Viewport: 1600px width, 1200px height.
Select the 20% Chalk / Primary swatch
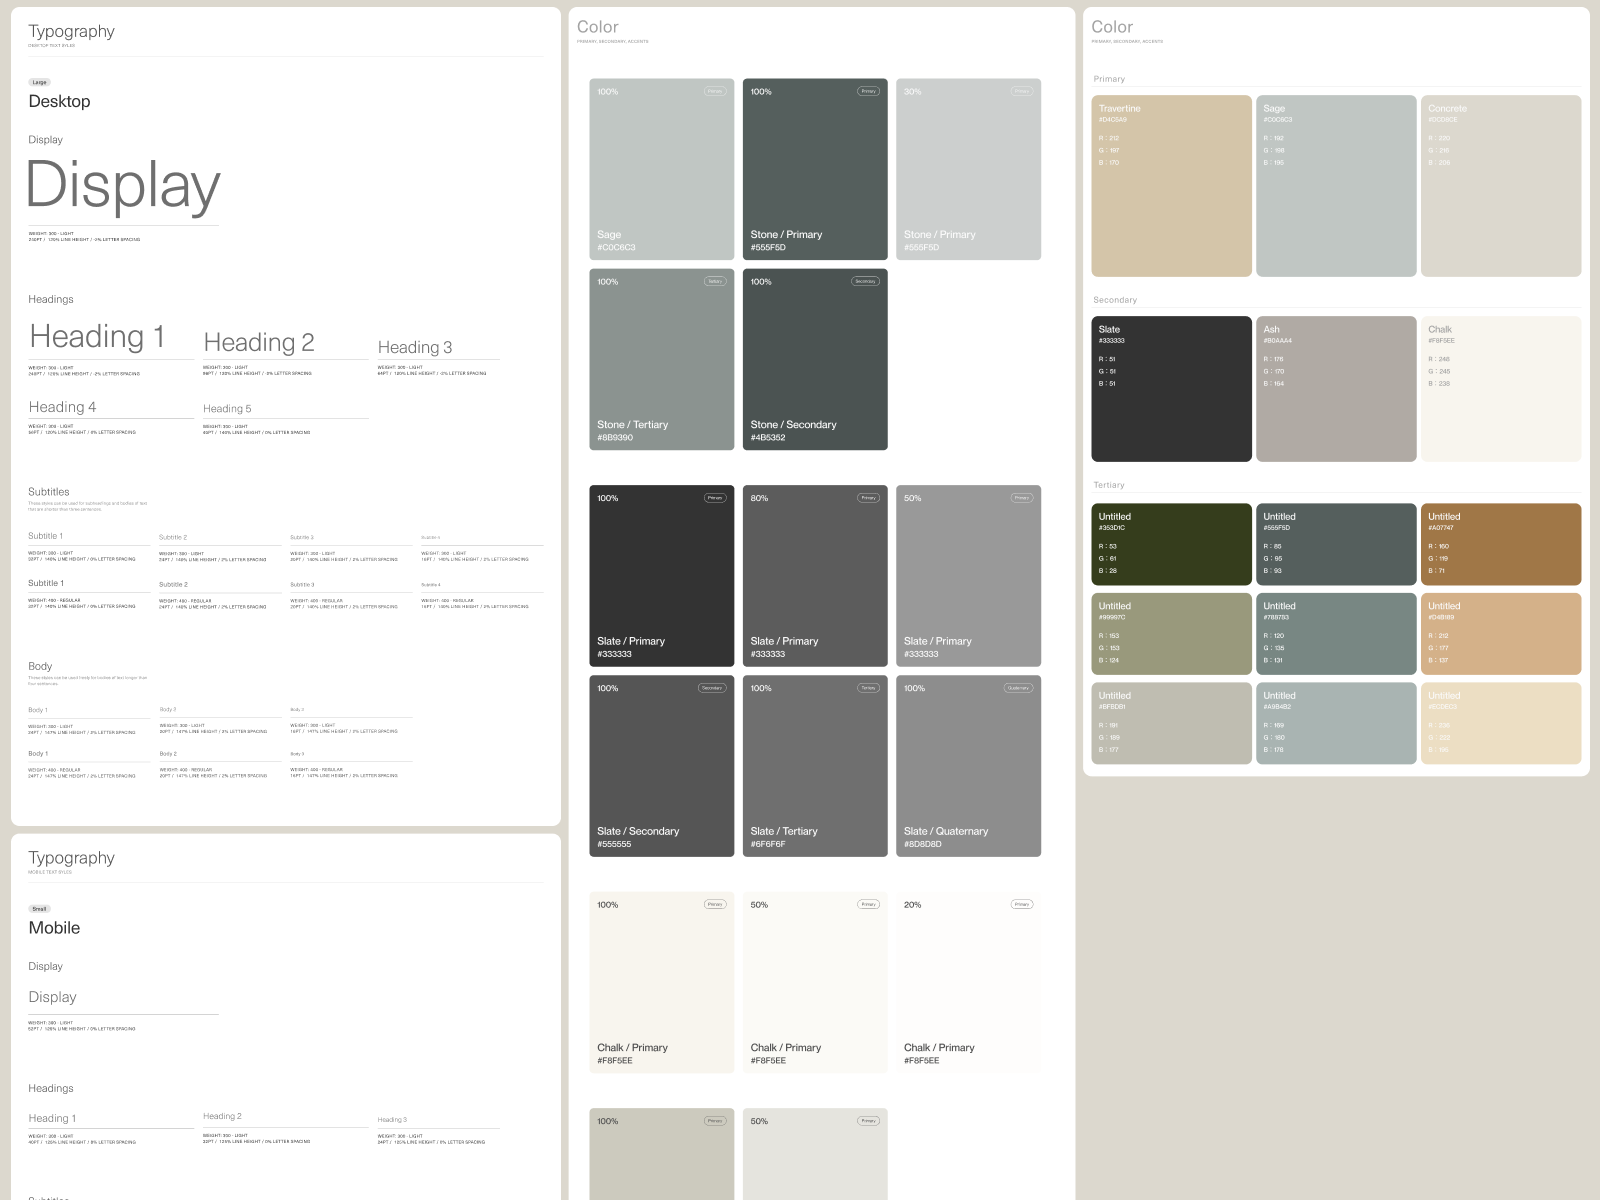click(x=968, y=982)
